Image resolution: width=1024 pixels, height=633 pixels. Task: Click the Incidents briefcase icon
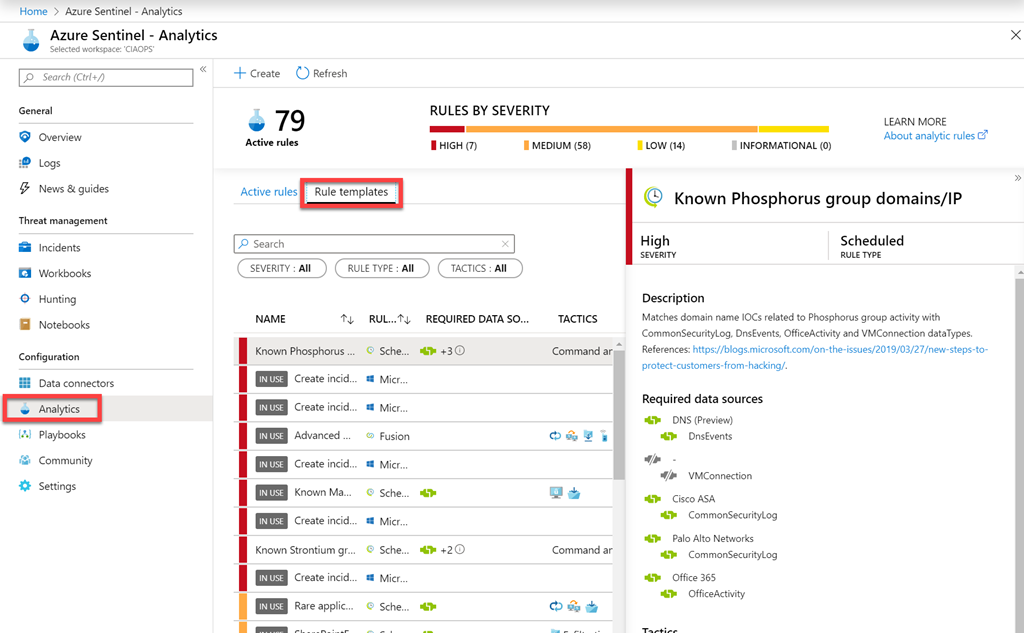[26, 247]
